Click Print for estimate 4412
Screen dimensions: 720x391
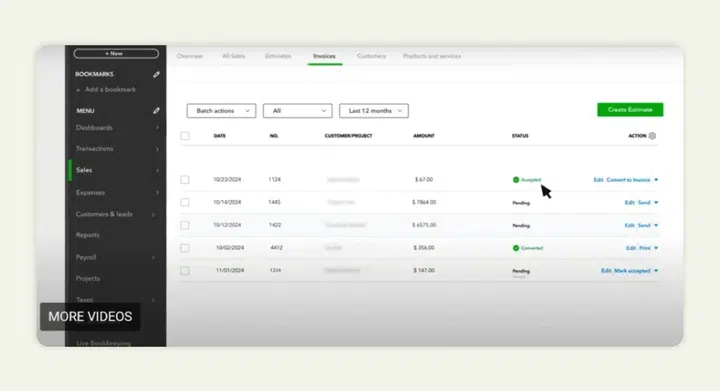click(645, 248)
